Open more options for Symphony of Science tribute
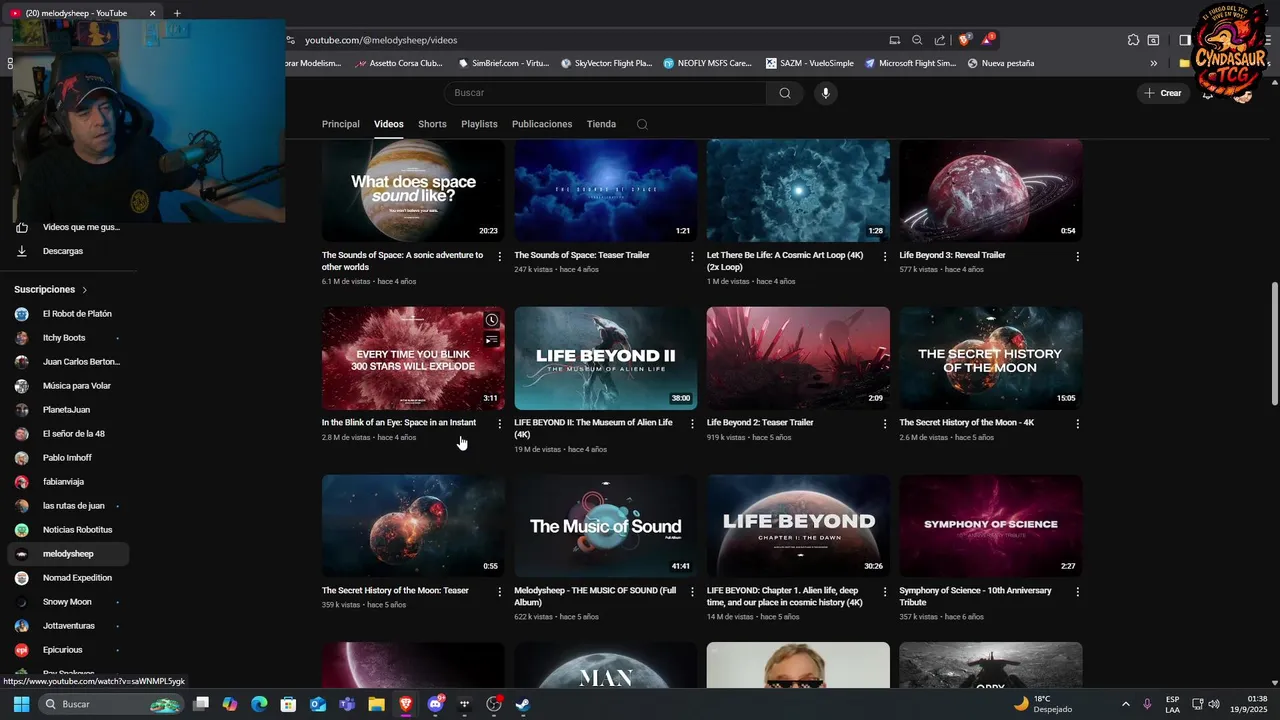Image resolution: width=1280 pixels, height=720 pixels. click(1077, 592)
